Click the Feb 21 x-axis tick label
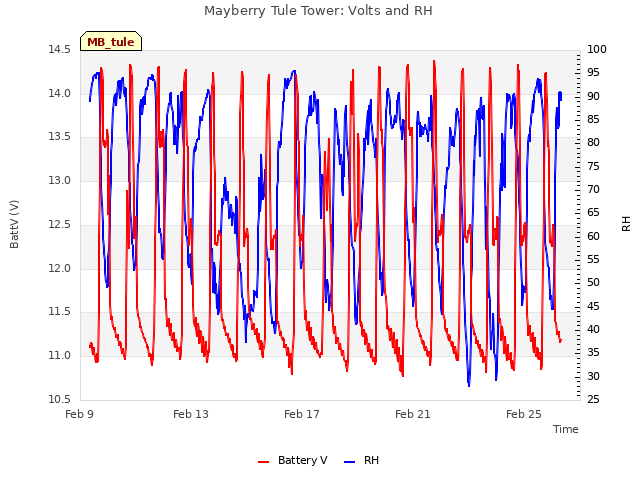Image resolution: width=640 pixels, height=480 pixels. tap(413, 414)
